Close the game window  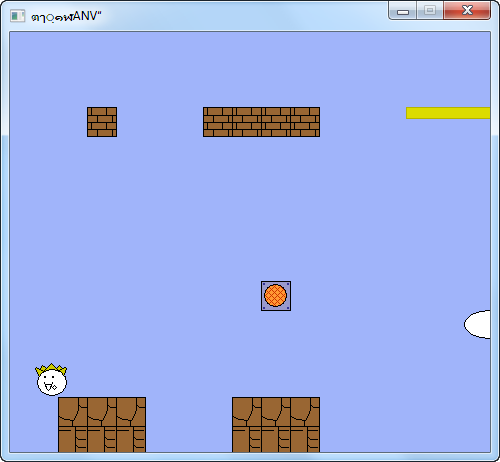tap(467, 10)
